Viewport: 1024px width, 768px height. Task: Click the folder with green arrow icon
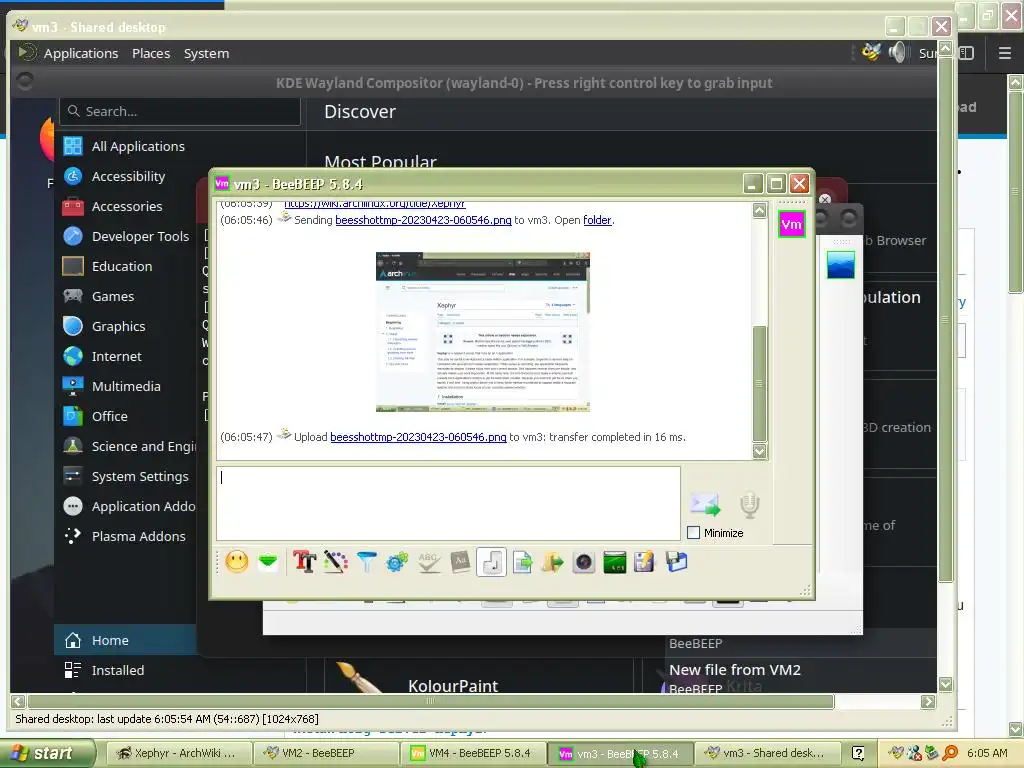click(x=552, y=562)
